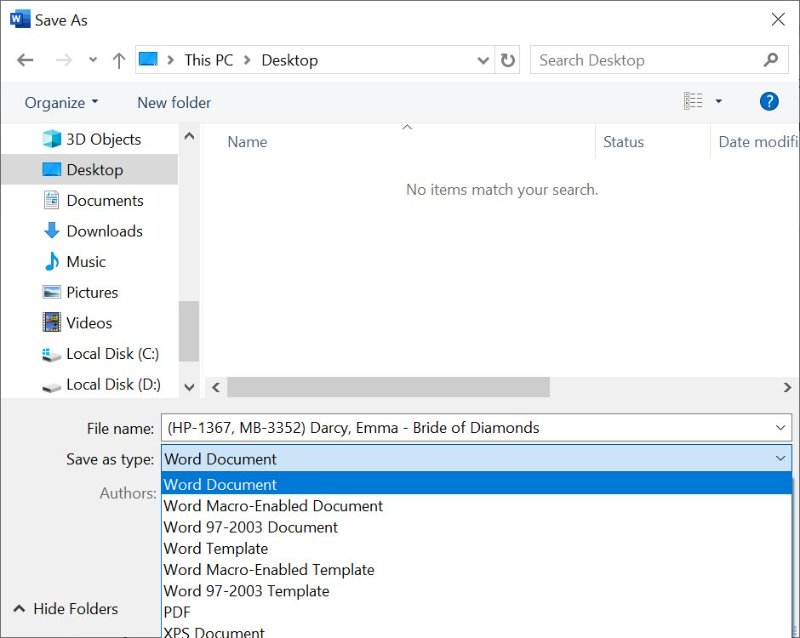Open the Help question mark icon
The width and height of the screenshot is (800, 638).
tap(768, 101)
